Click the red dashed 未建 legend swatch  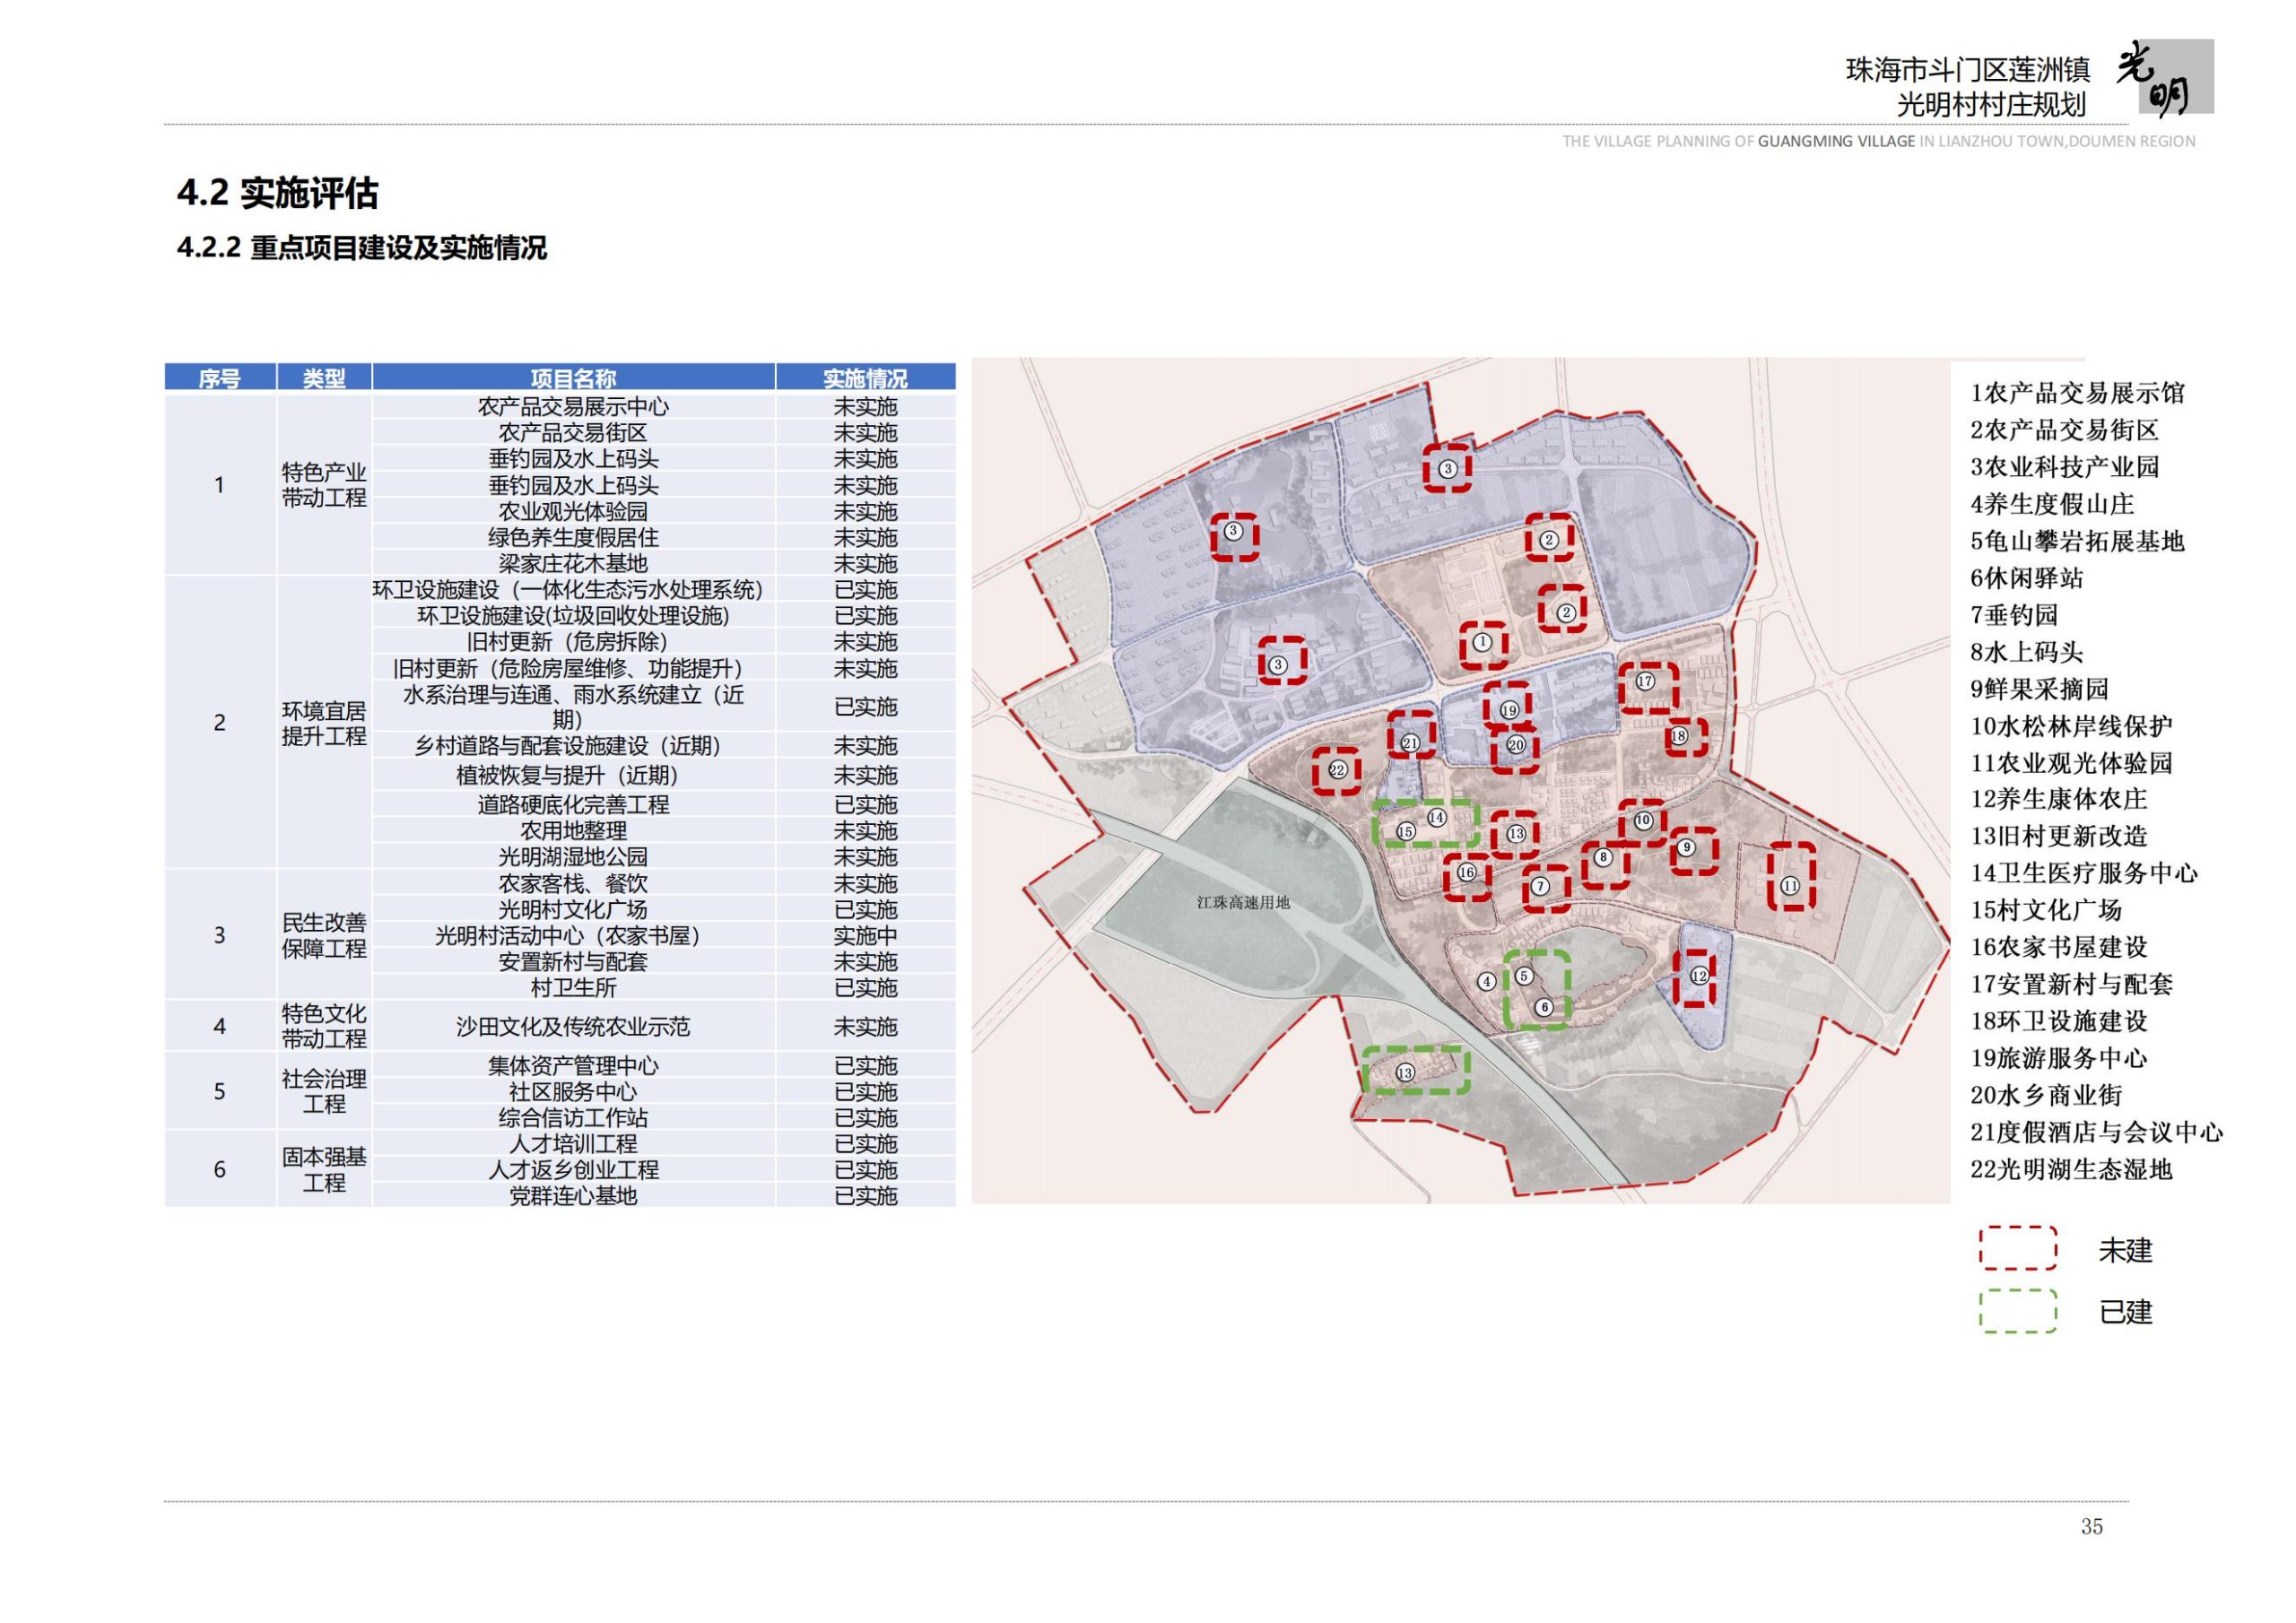coord(2018,1248)
